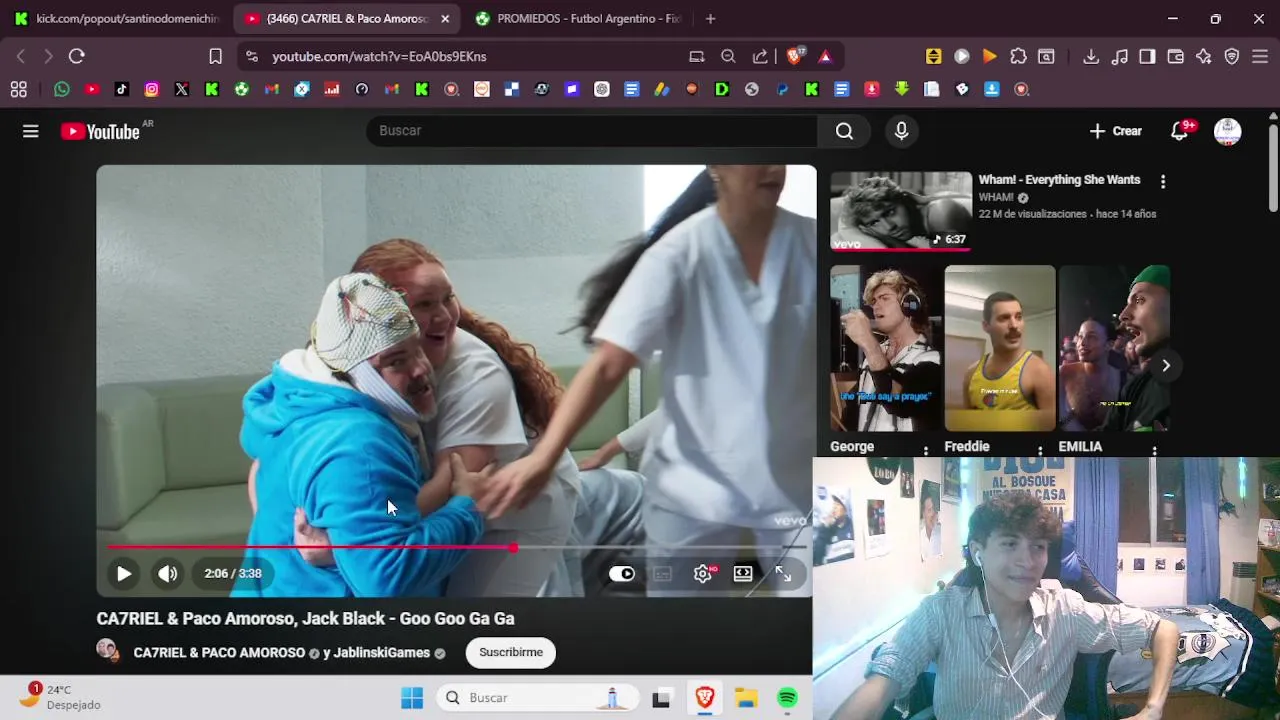This screenshot has height=720, width=1280.
Task: Open the YouTube hamburger guide menu
Action: click(31, 131)
